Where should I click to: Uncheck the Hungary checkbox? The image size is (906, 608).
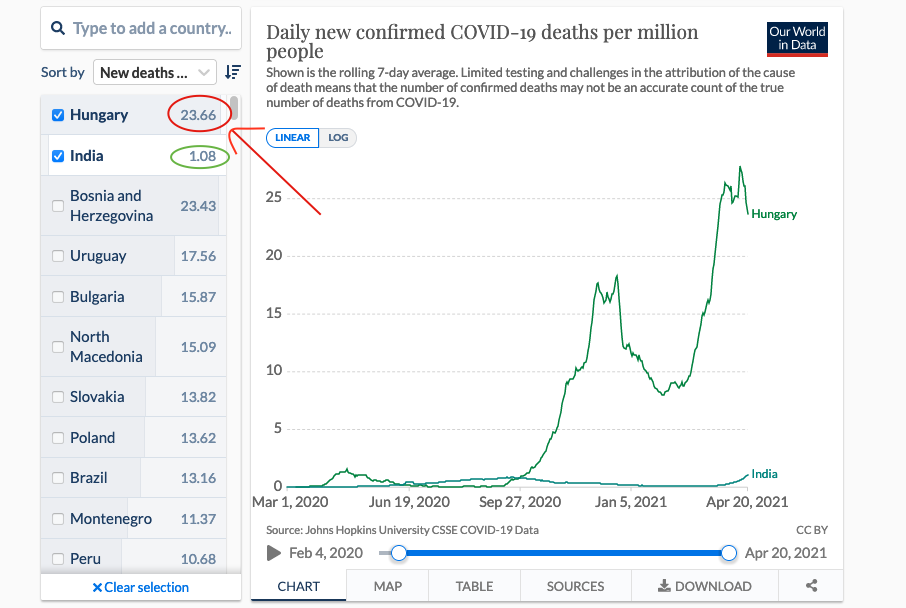[58, 115]
